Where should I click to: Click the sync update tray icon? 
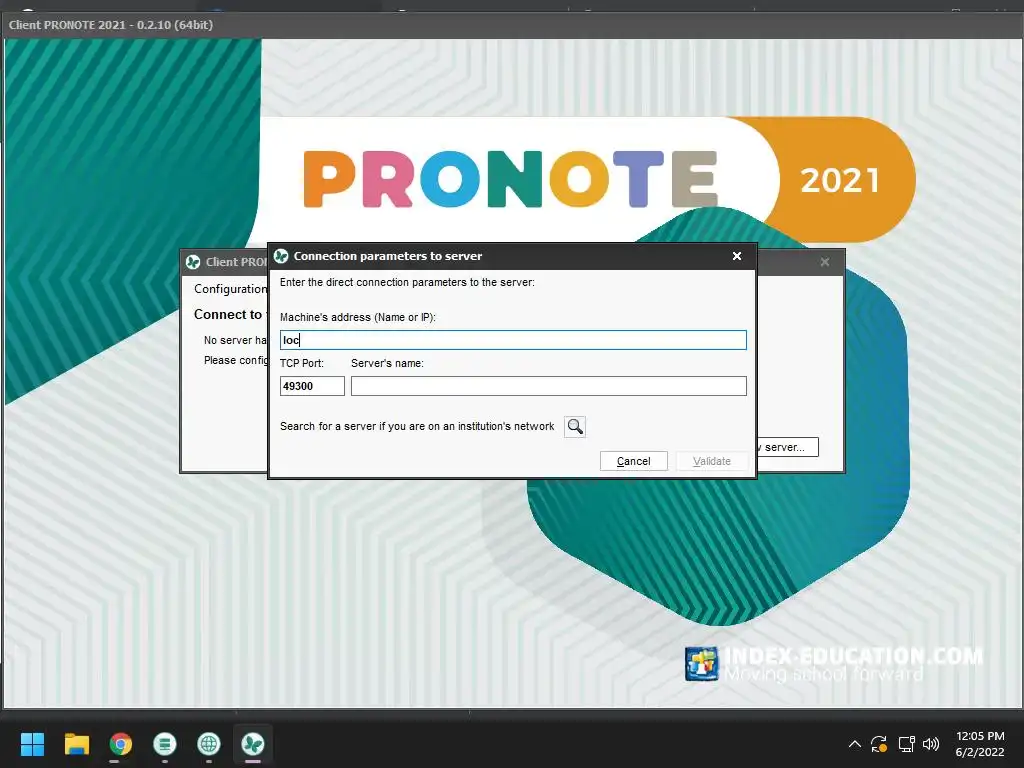click(879, 744)
